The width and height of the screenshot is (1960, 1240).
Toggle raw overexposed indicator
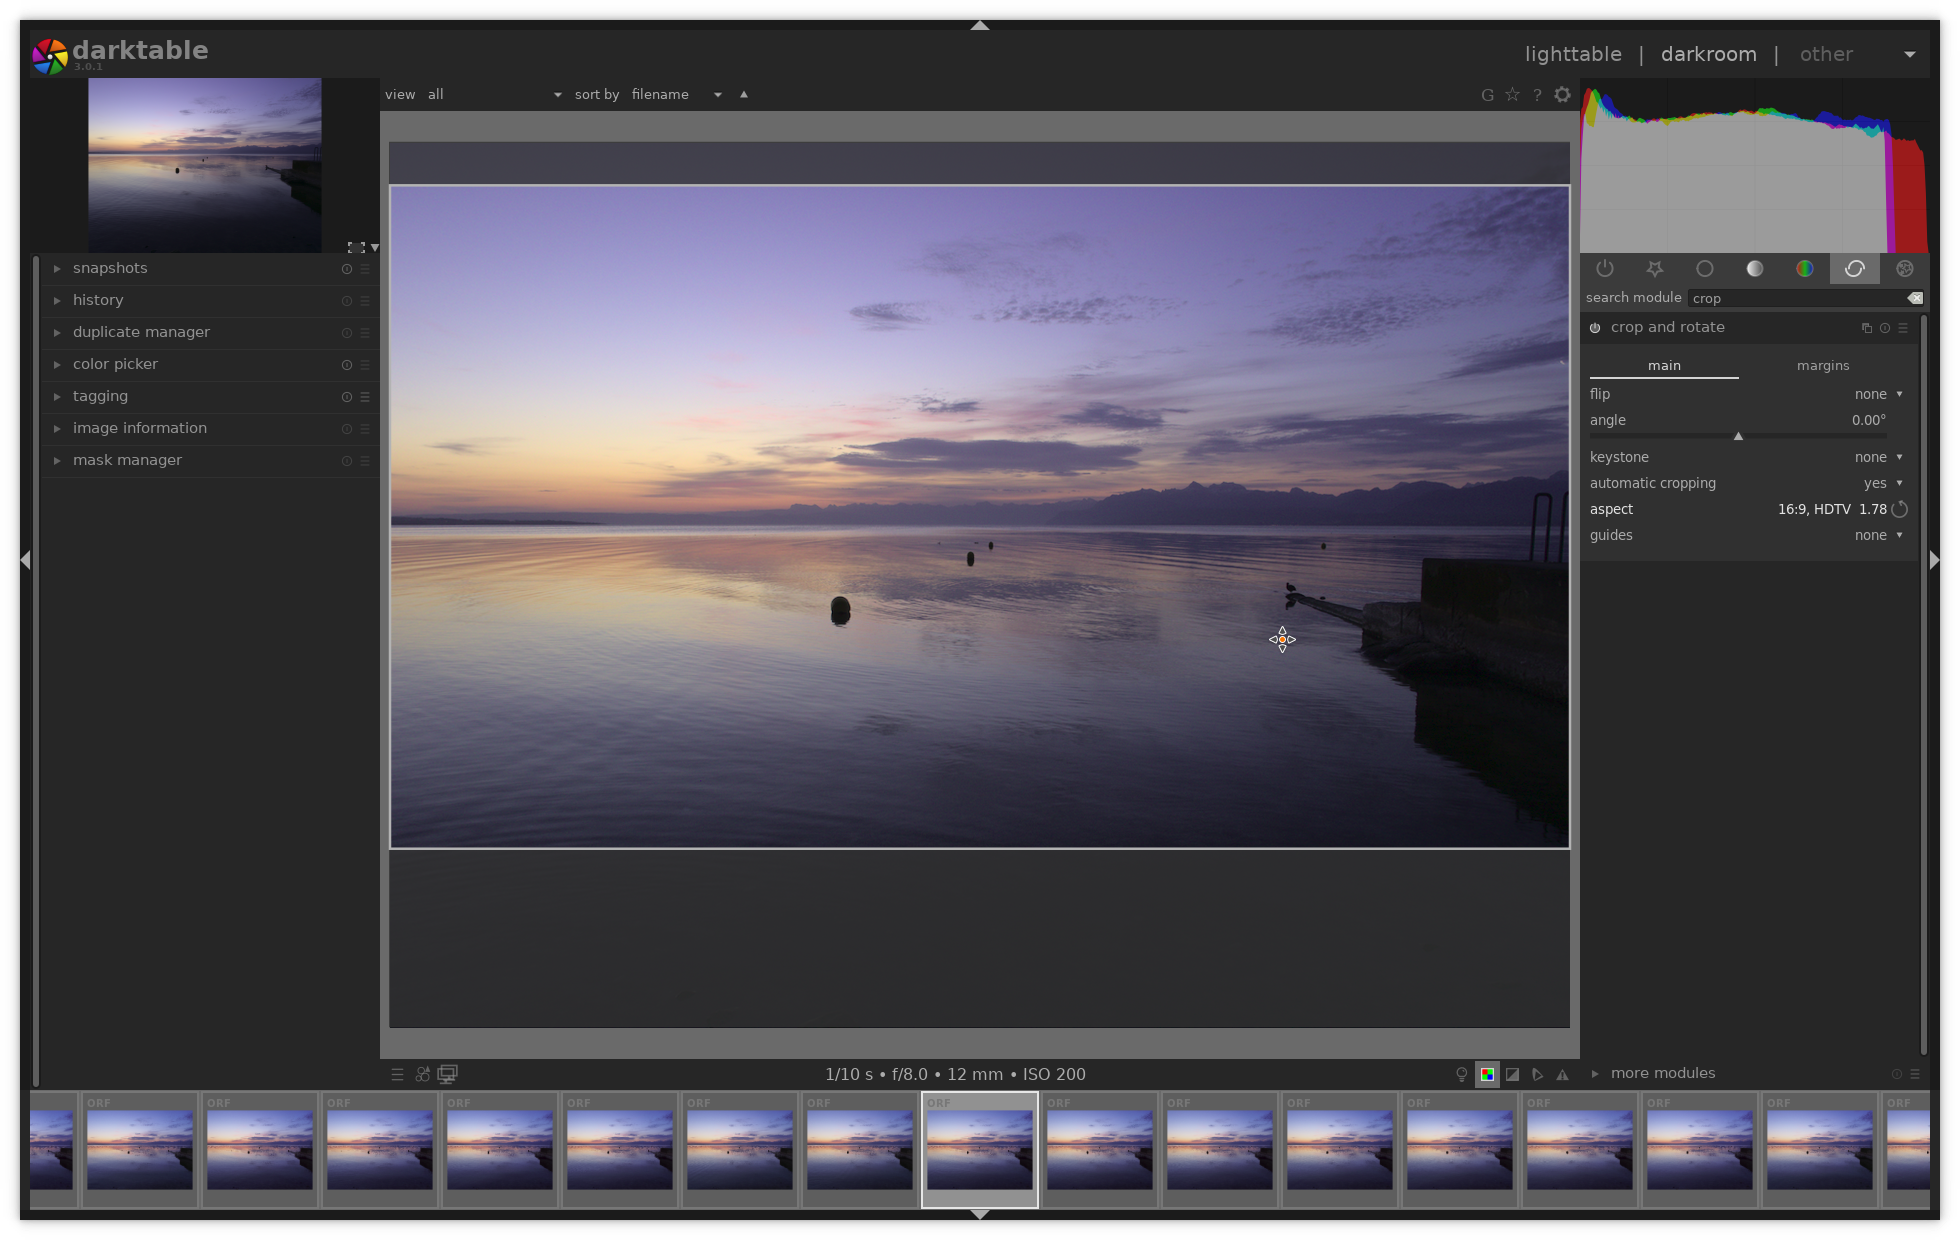[1487, 1074]
